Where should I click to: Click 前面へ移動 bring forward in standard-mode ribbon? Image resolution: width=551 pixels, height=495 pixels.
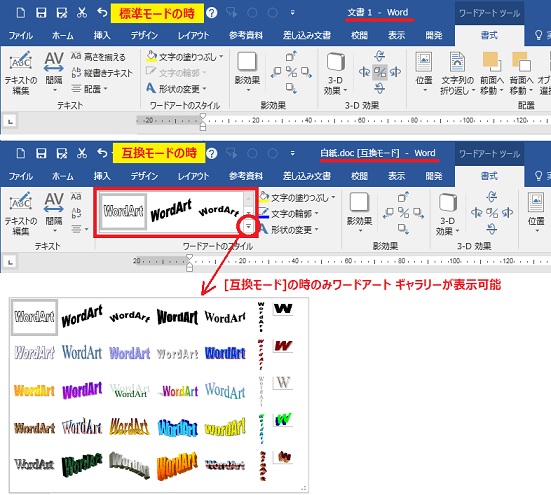coord(492,74)
